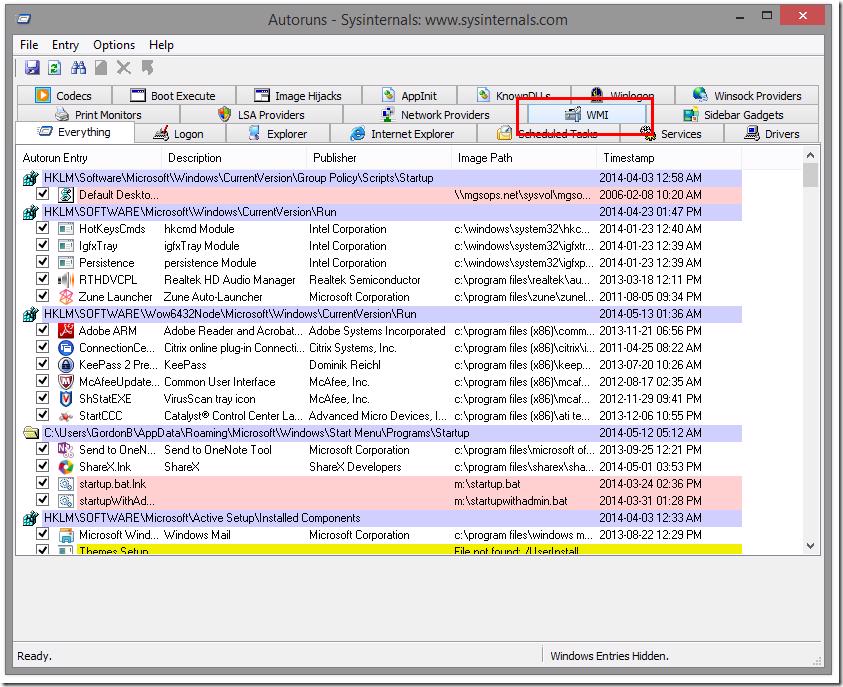Open the Services tab
Screen dimensions: 843x687
pos(672,134)
